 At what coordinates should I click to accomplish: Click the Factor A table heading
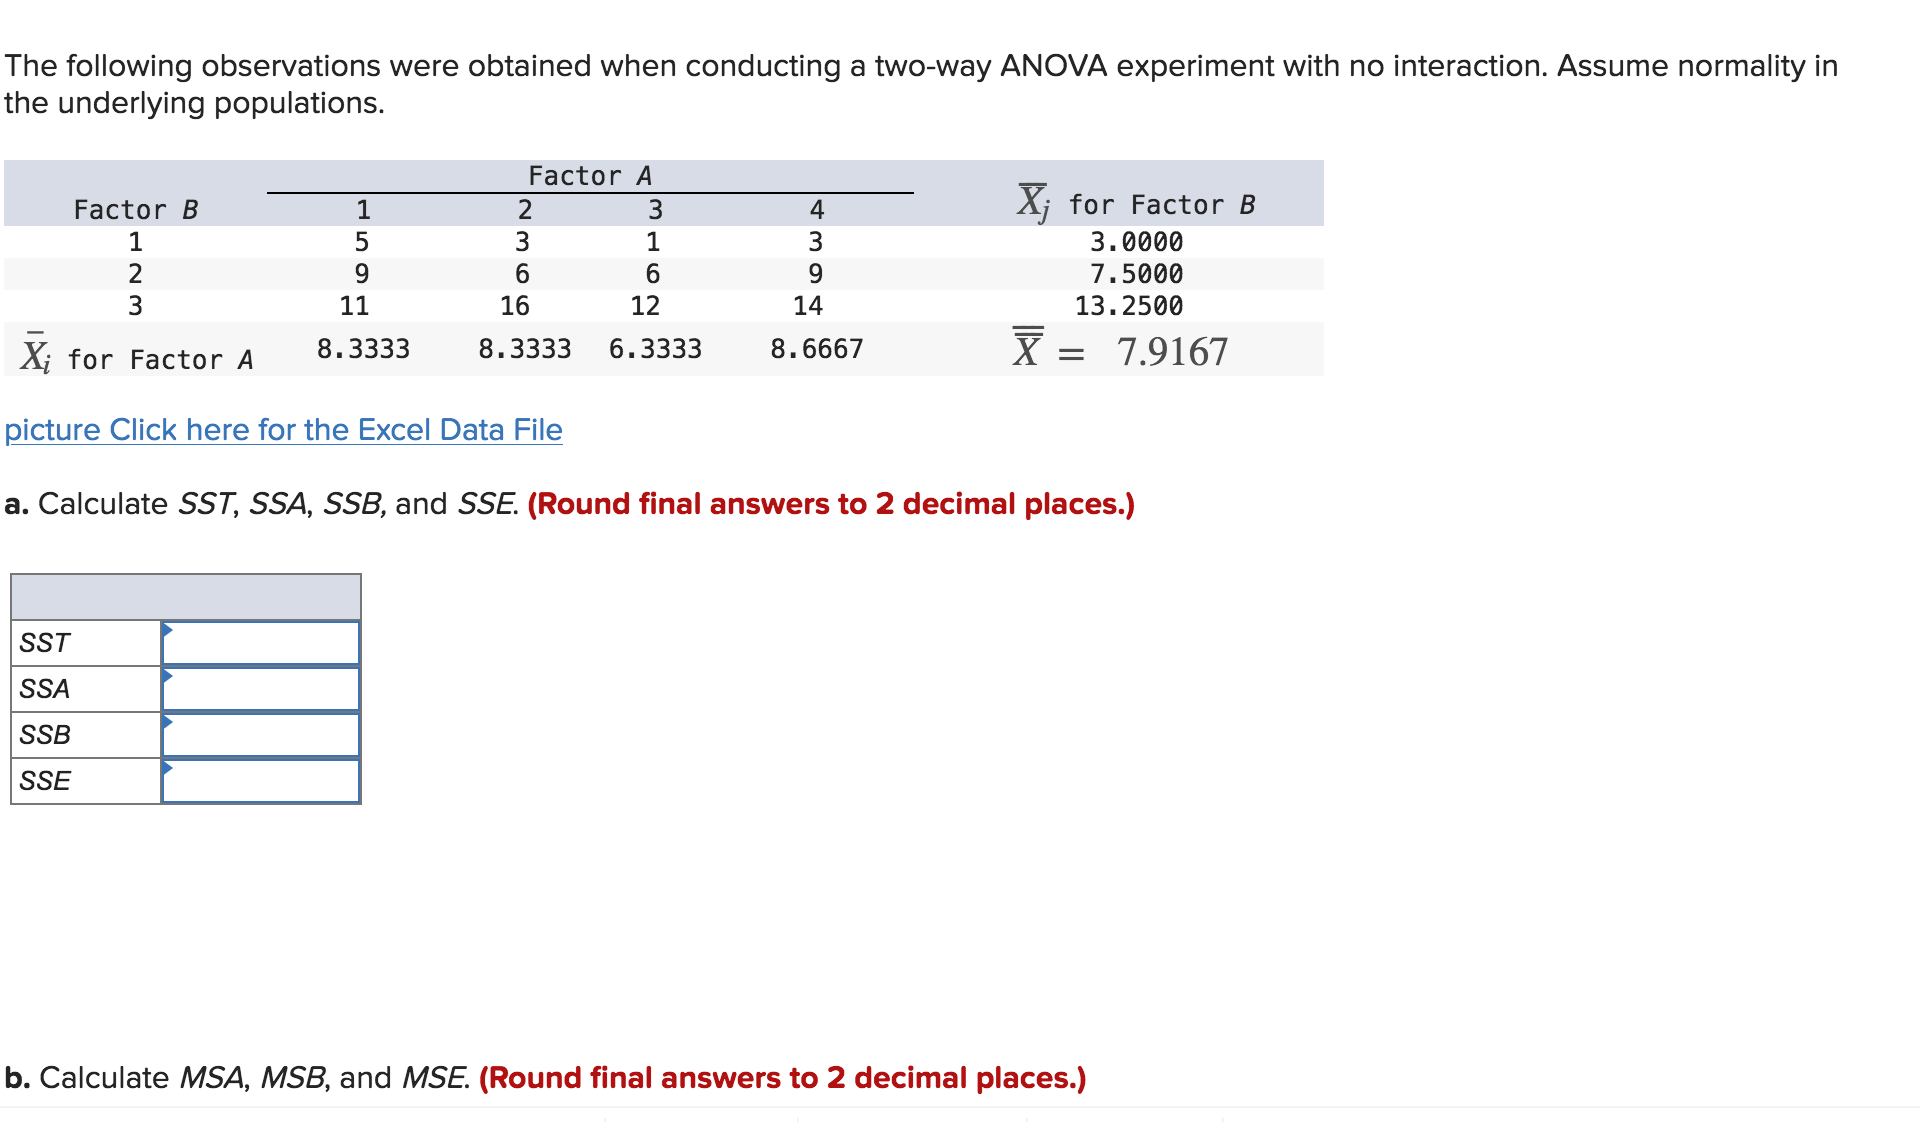coord(590,174)
